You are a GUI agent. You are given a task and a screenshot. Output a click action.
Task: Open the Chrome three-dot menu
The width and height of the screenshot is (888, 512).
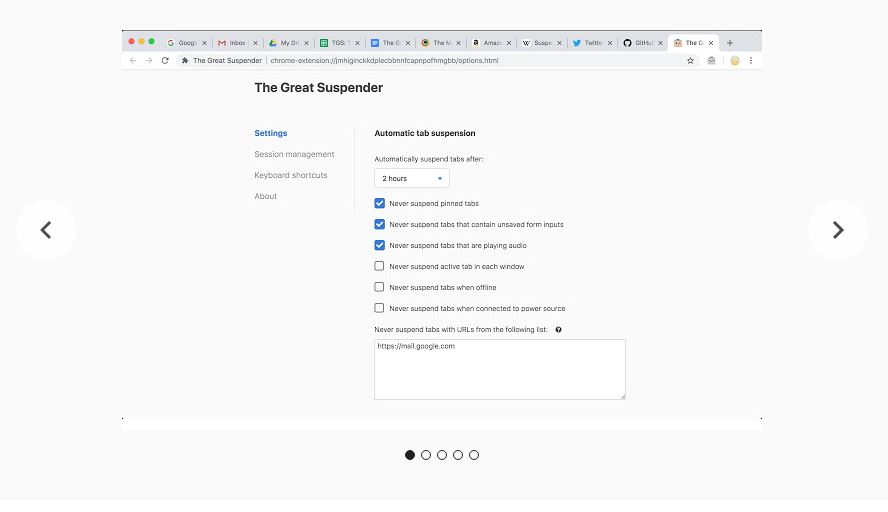751,61
